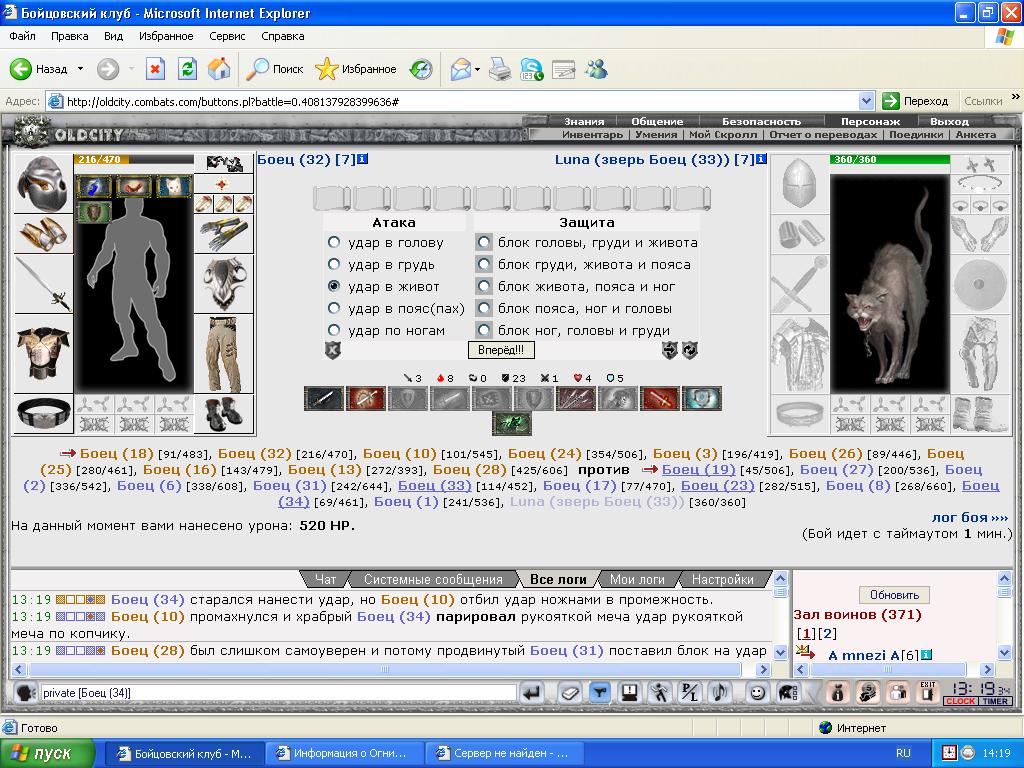Open Инвентарь in the game menu
The height and width of the screenshot is (768, 1024).
(x=592, y=135)
